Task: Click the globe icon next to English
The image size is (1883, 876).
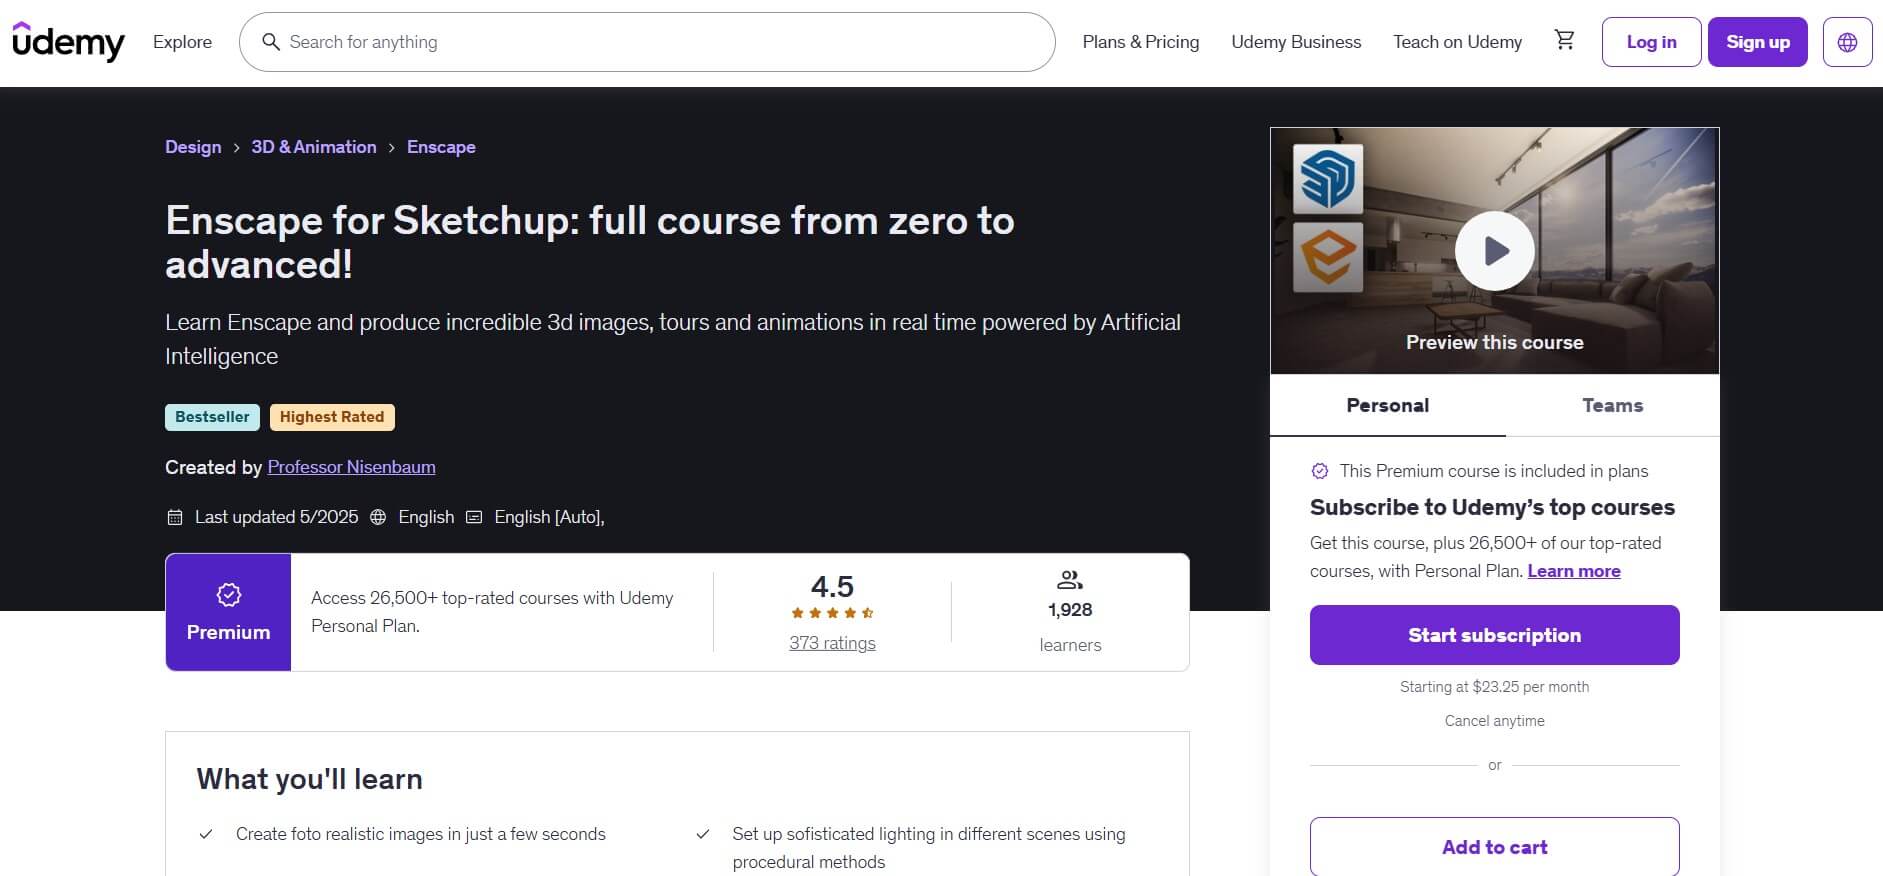Action: (378, 517)
